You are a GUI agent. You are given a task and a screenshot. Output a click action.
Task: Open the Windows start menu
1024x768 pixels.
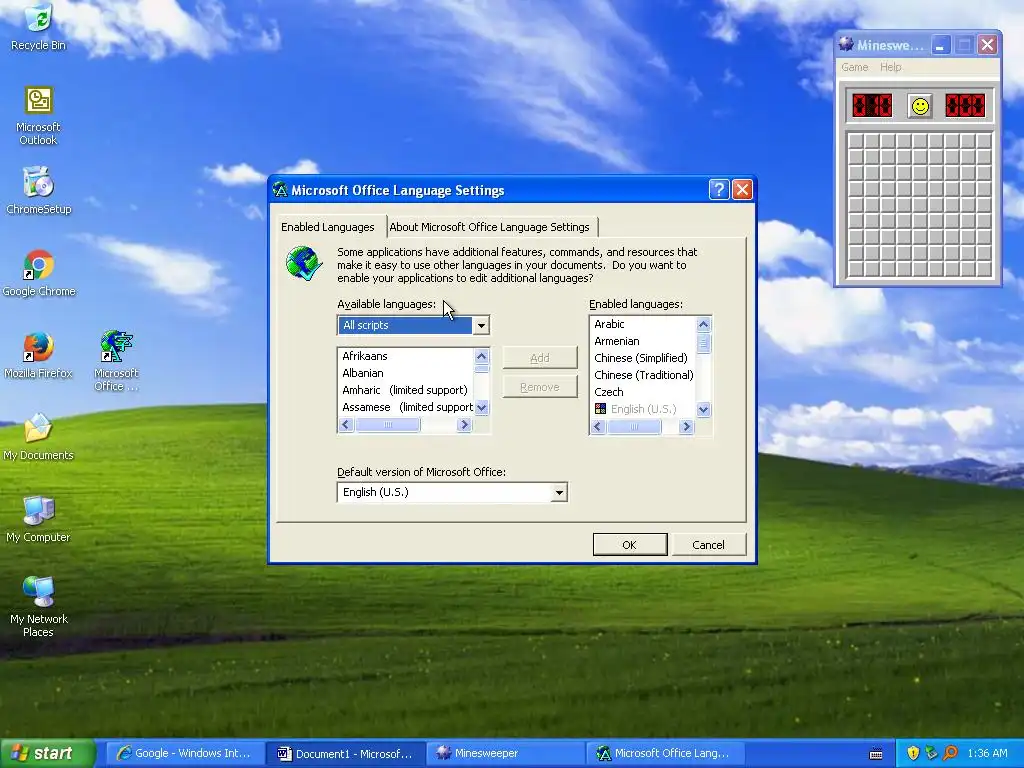click(x=46, y=753)
